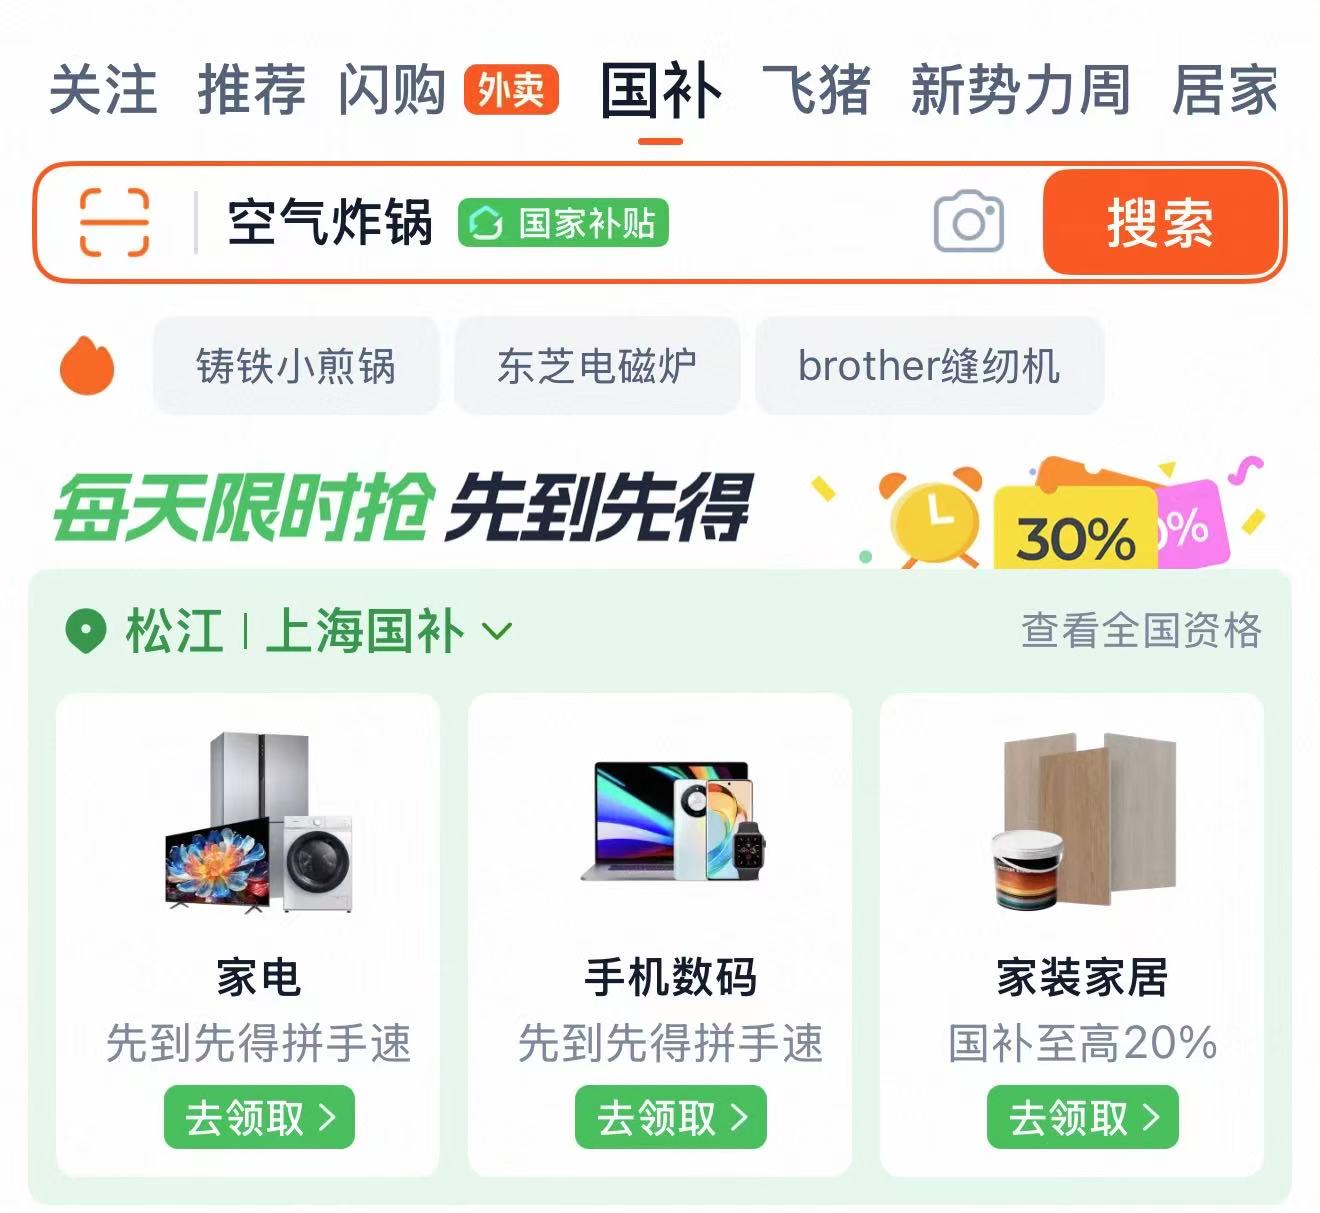Viewport: 1320px width, 1213px height.
Task: Select the 东芝电磁炉 search suggestion chip
Action: tap(597, 366)
